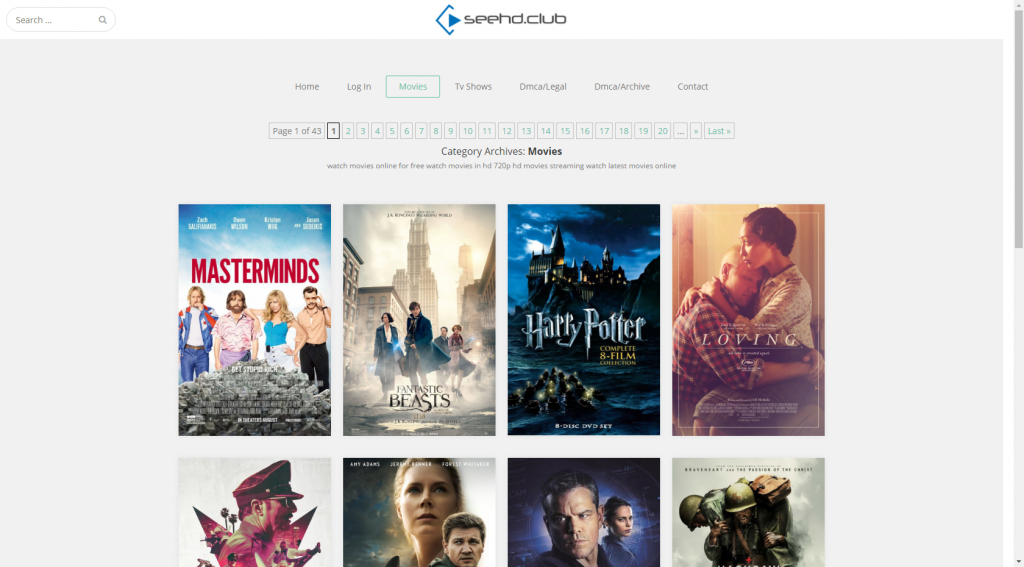This screenshot has height=567, width=1024.
Task: Click the pagination ellipsis button
Action: [x=680, y=131]
